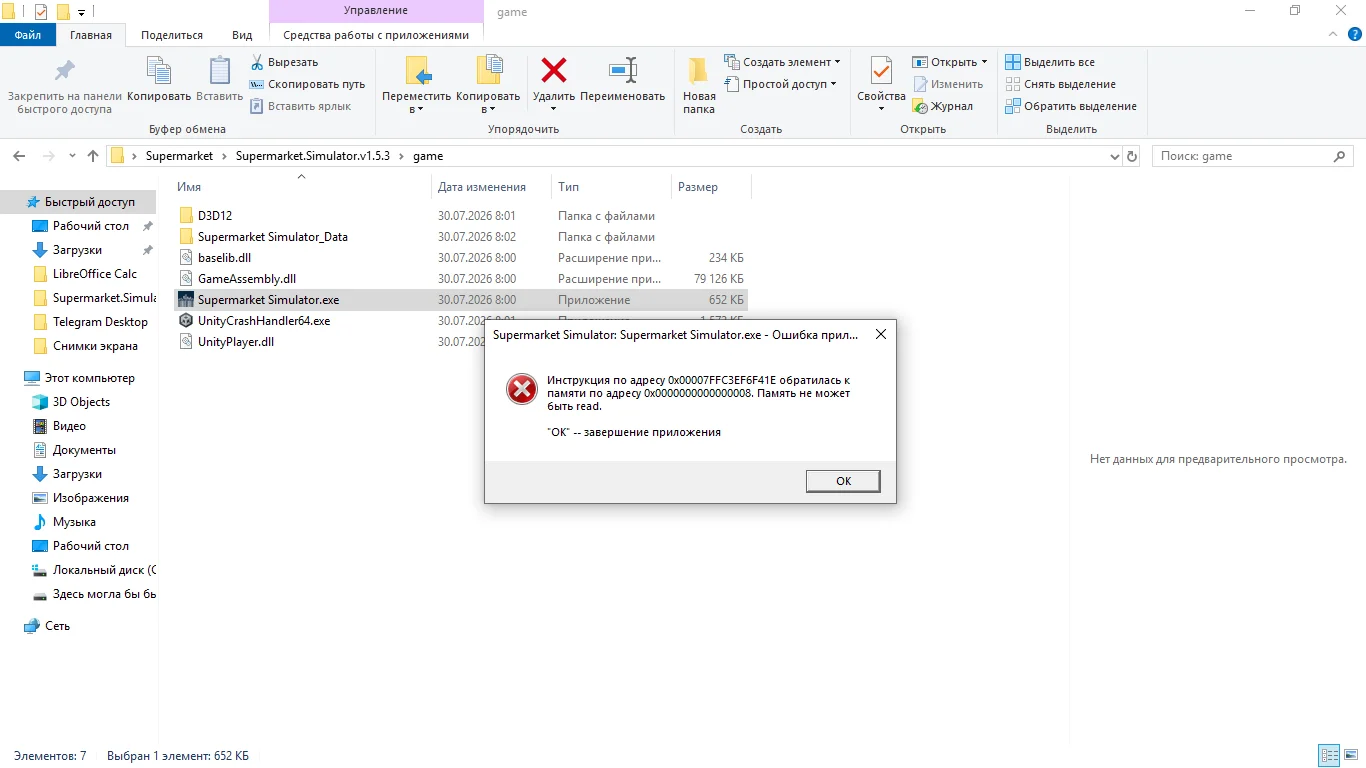Expand the Создать элемент dropdown

pyautogui.click(x=782, y=62)
